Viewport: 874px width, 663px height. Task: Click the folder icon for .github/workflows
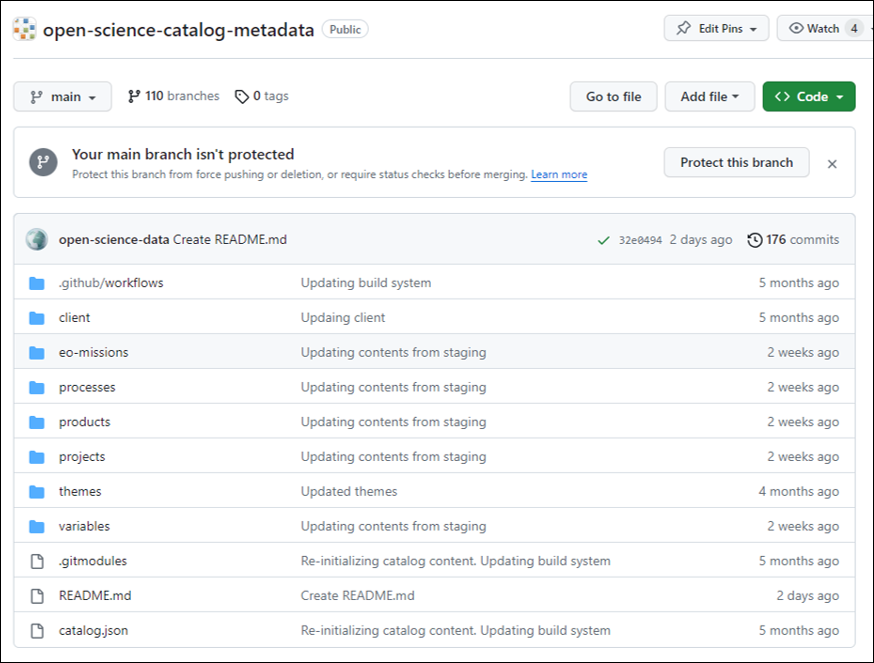point(37,283)
